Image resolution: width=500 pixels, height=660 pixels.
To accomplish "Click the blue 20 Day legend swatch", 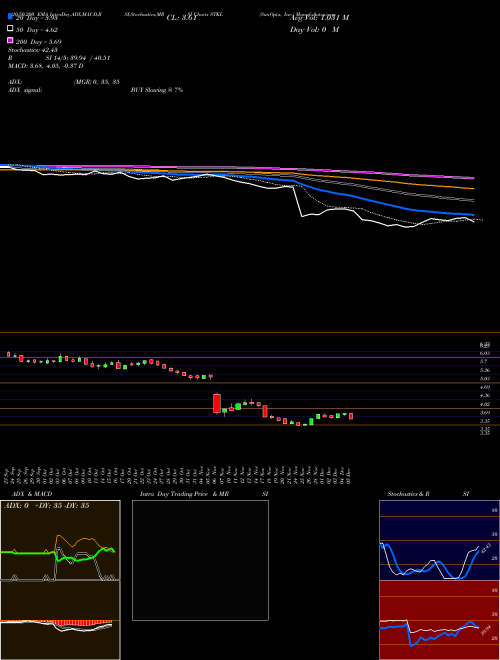I will pyautogui.click(x=10, y=16).
